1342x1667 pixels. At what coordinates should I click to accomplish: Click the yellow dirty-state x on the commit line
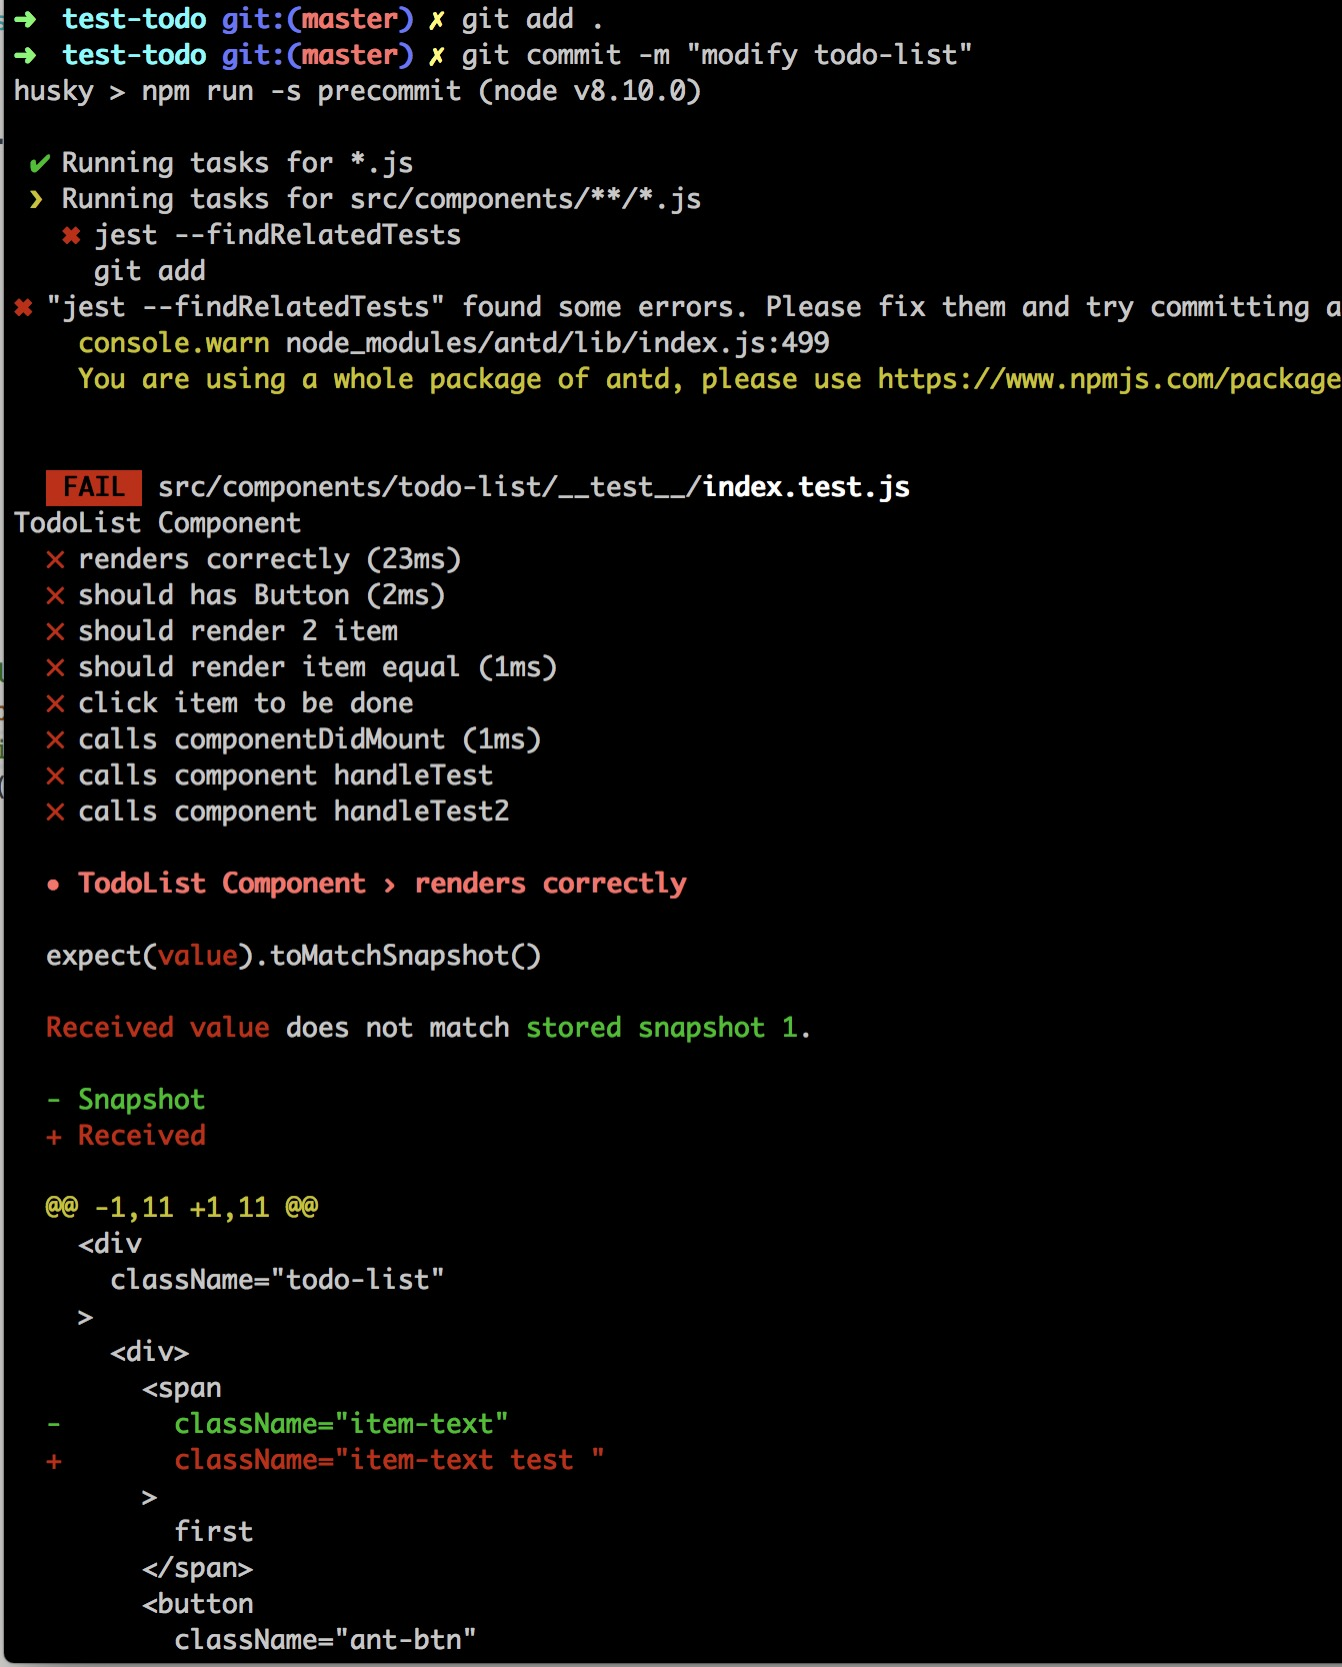(x=436, y=56)
